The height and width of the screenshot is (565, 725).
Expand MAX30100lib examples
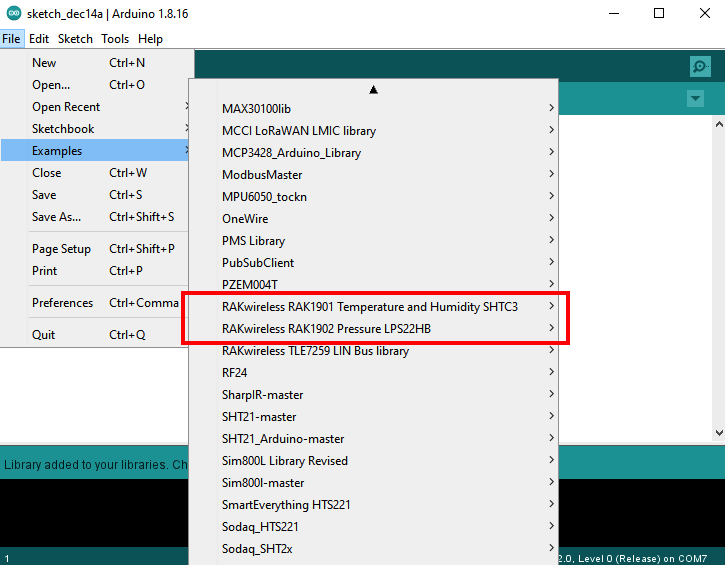pyautogui.click(x=374, y=109)
